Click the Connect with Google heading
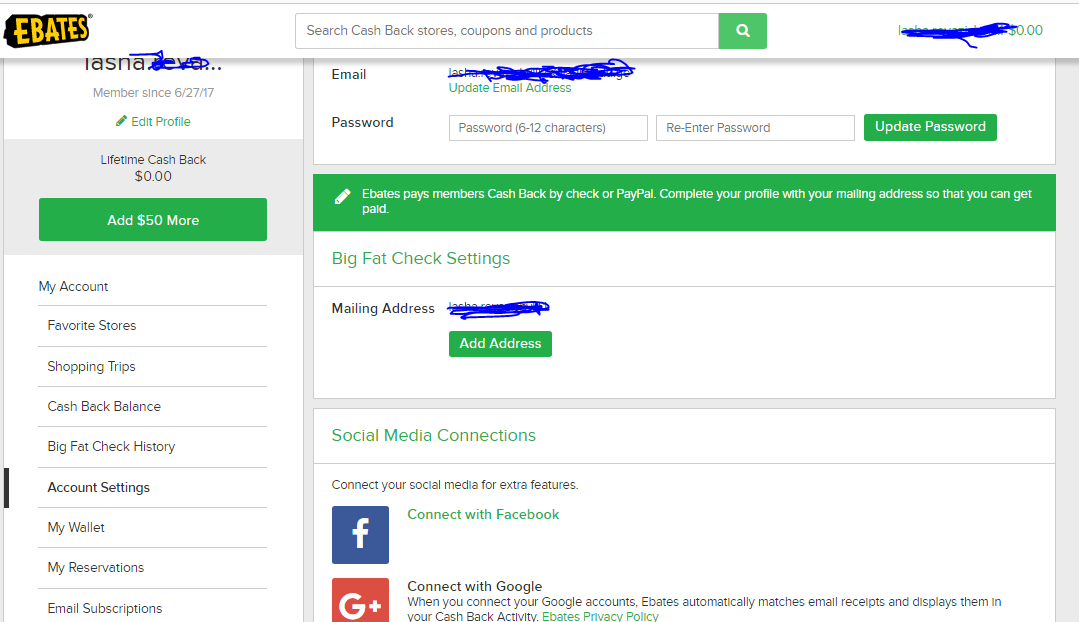Viewport: 1079px width, 622px height. [475, 586]
